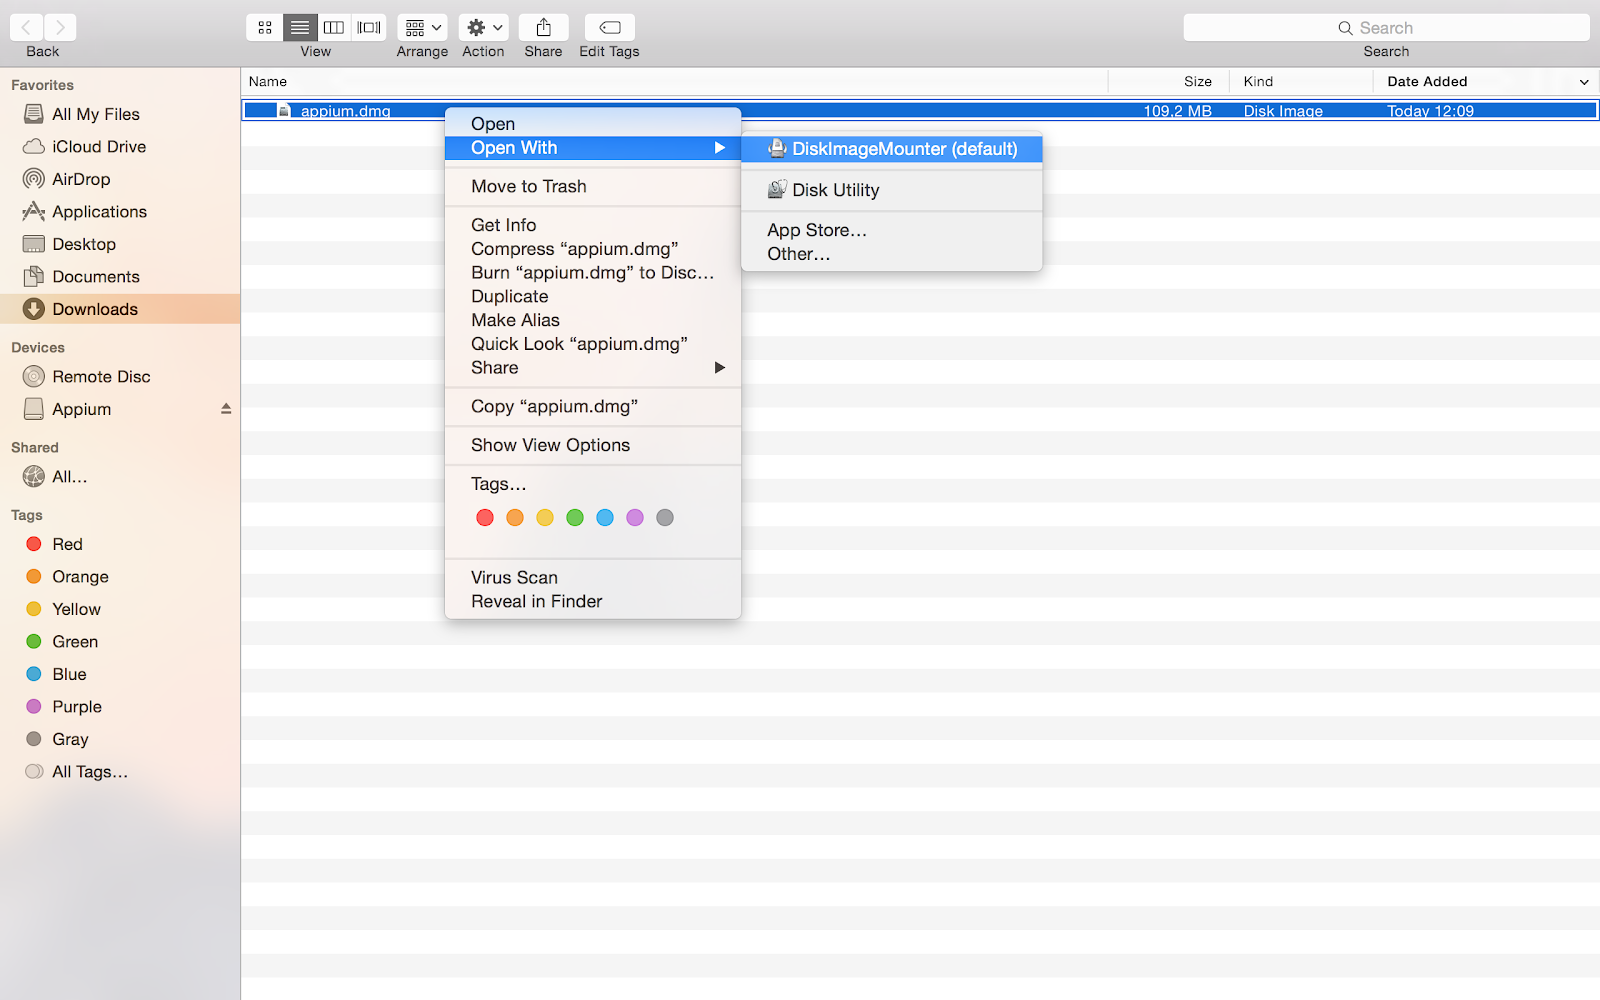The width and height of the screenshot is (1600, 1000).
Task: Switch to column view
Action: coord(334,27)
